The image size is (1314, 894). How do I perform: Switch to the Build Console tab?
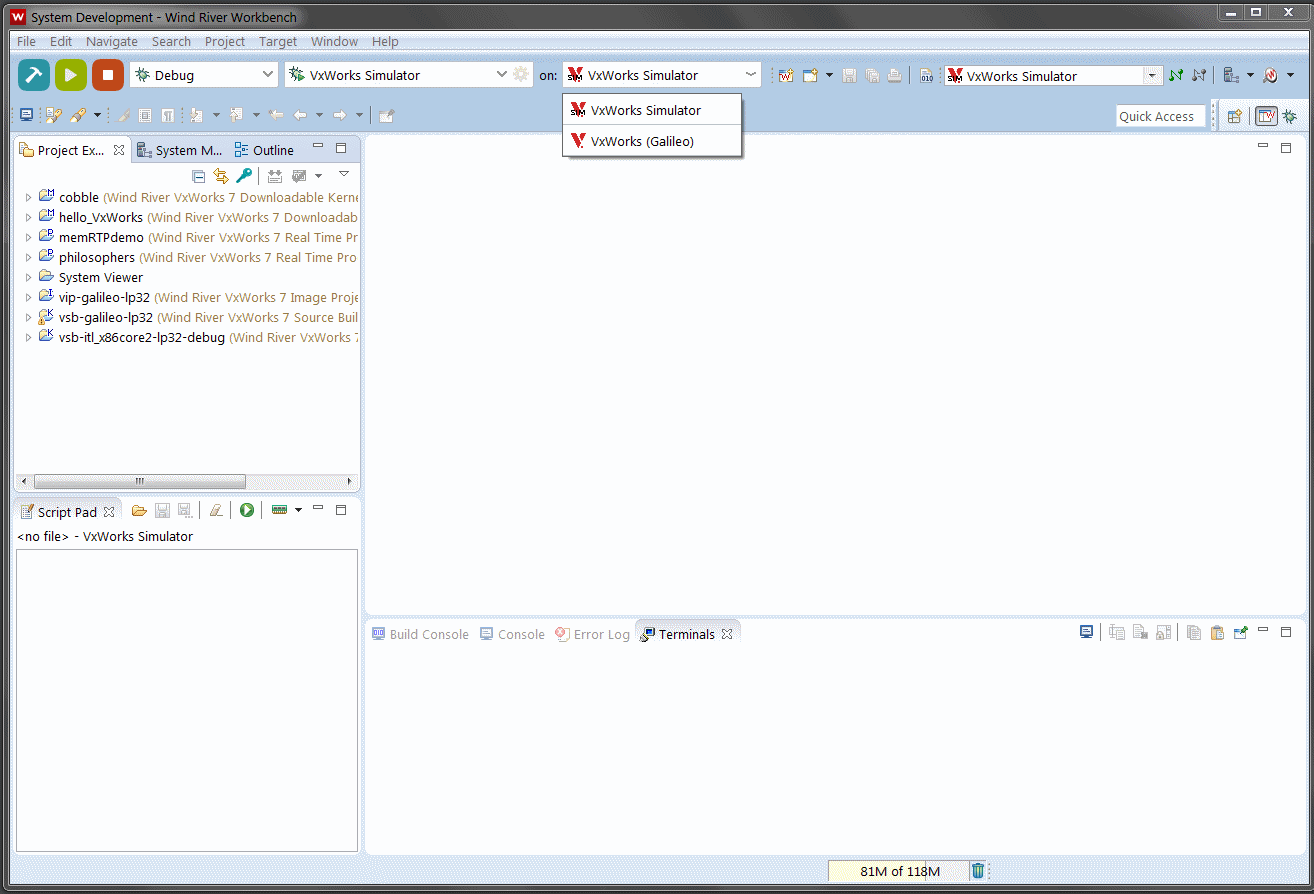(x=420, y=634)
